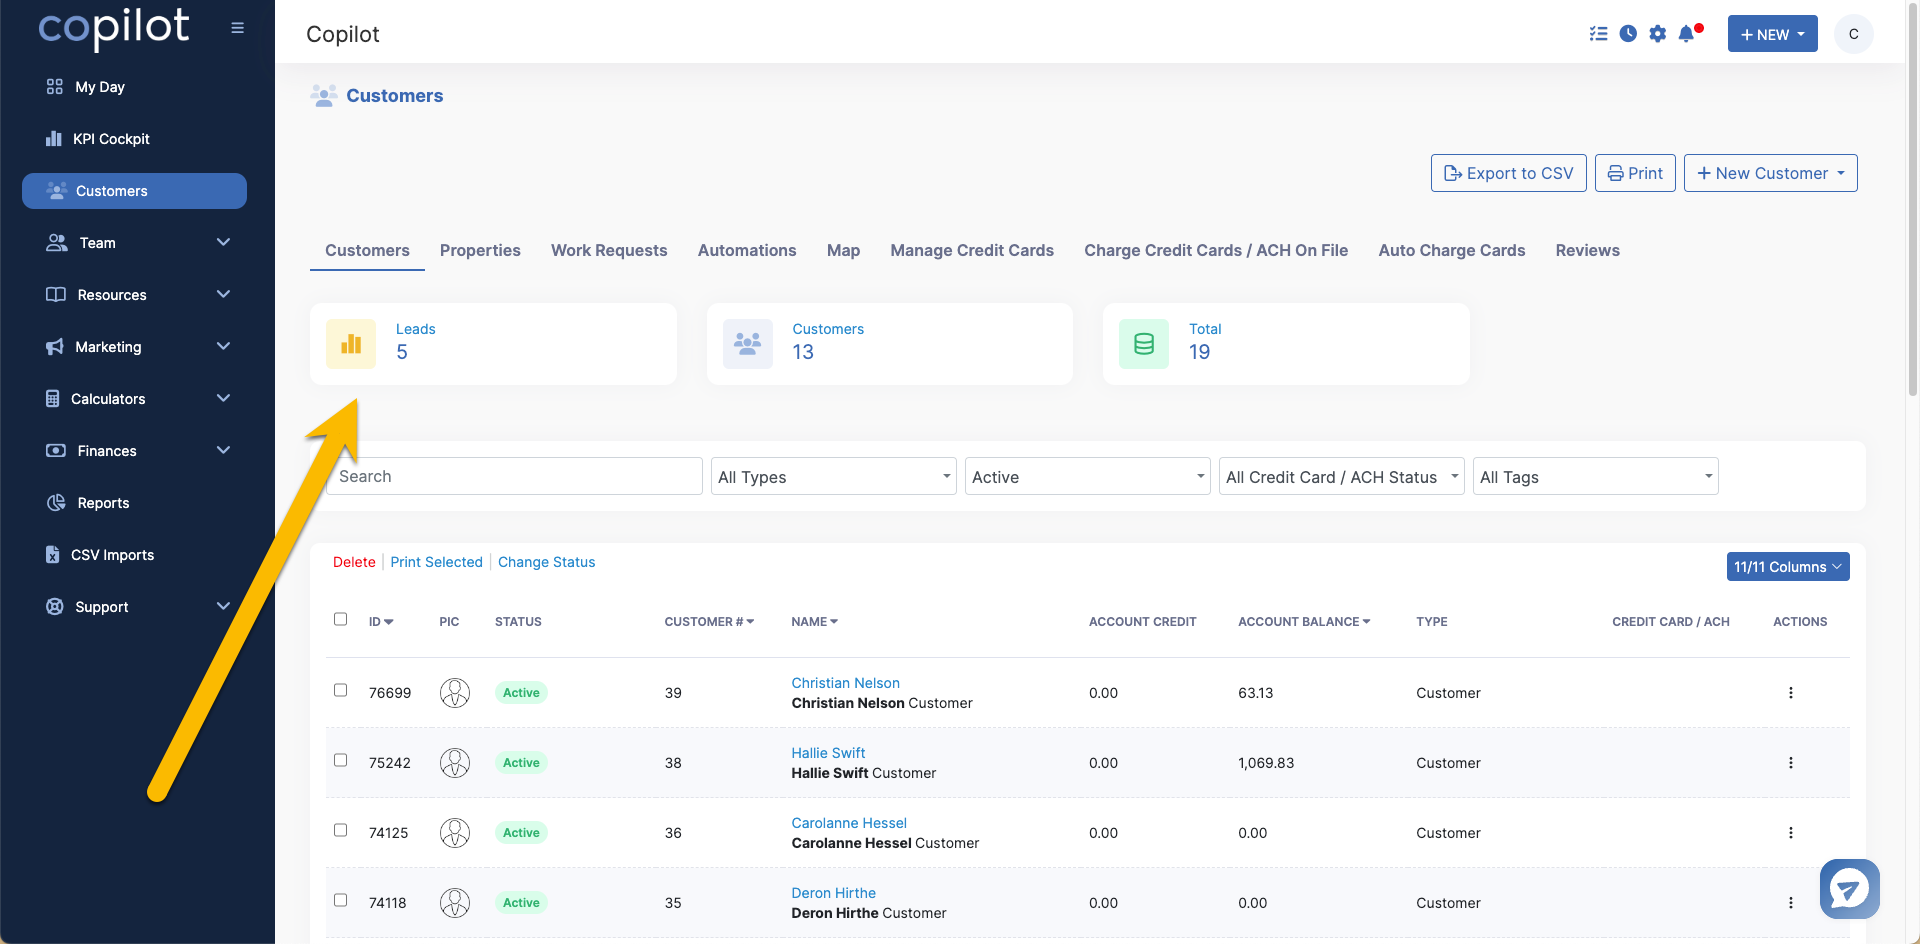This screenshot has height=944, width=1920.
Task: Open the All Types dropdown
Action: 834,477
